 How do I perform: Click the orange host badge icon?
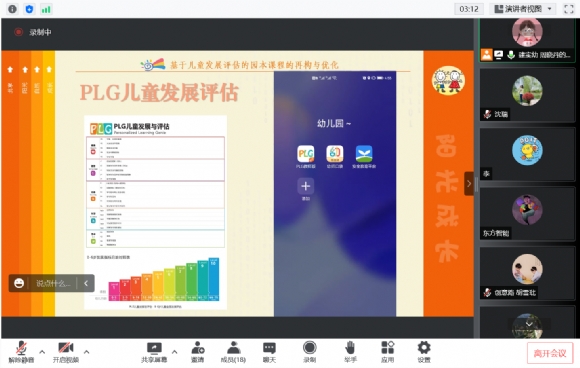(486, 55)
